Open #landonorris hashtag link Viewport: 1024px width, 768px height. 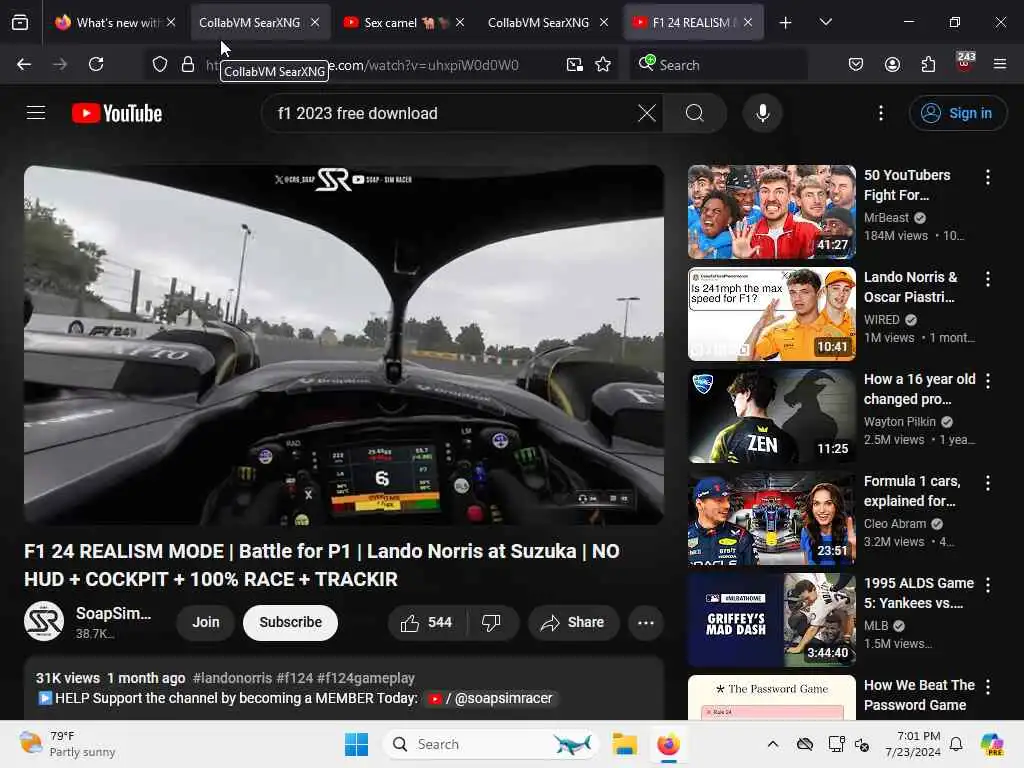[x=232, y=678]
